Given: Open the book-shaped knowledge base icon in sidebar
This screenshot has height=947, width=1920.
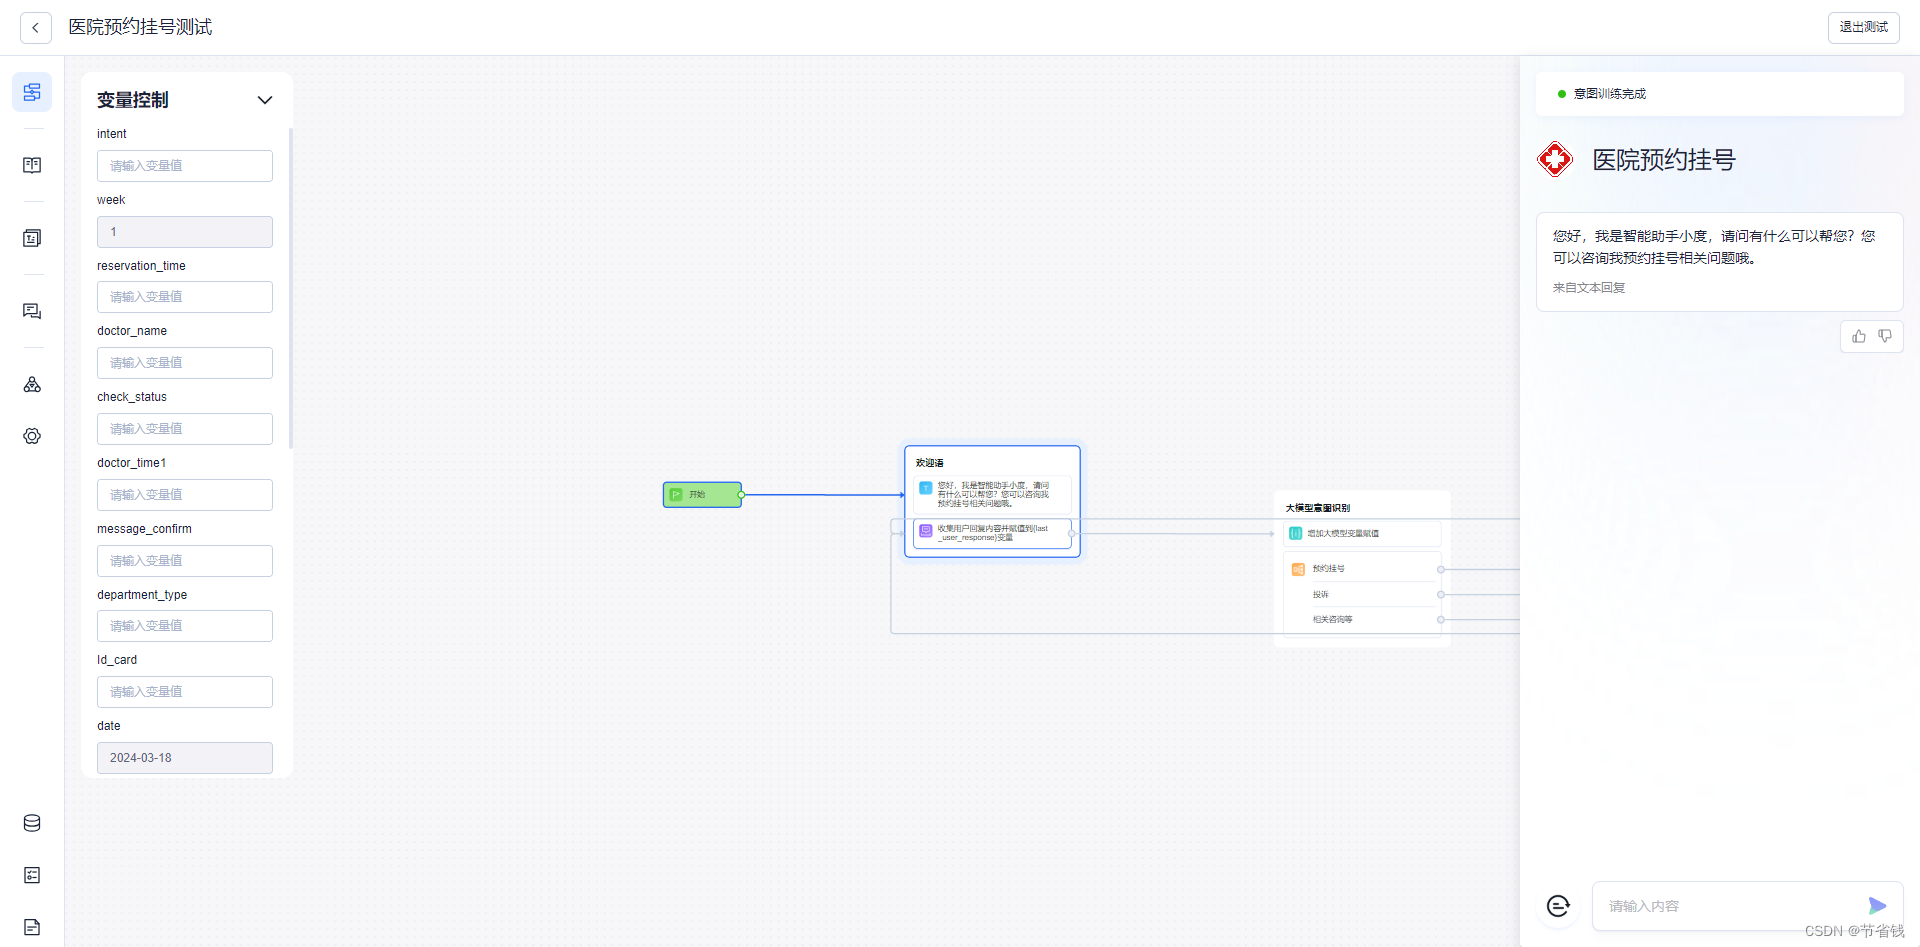Looking at the screenshot, I should pyautogui.click(x=32, y=165).
